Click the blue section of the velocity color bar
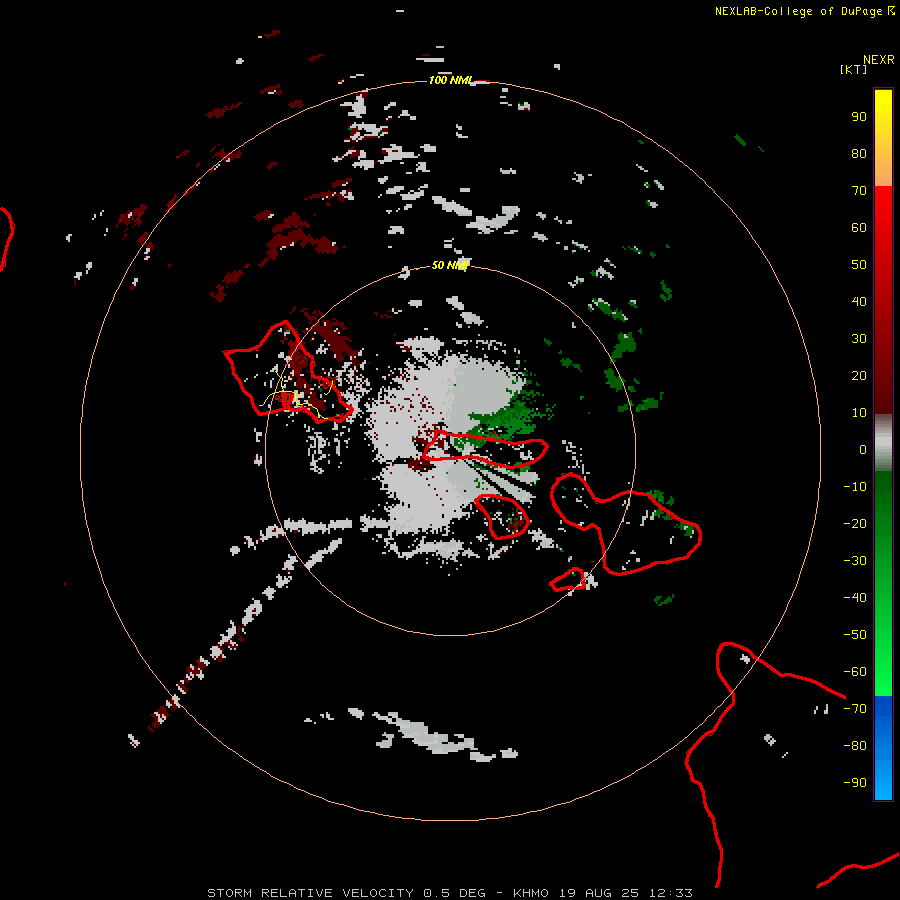This screenshot has width=900, height=900. (883, 747)
